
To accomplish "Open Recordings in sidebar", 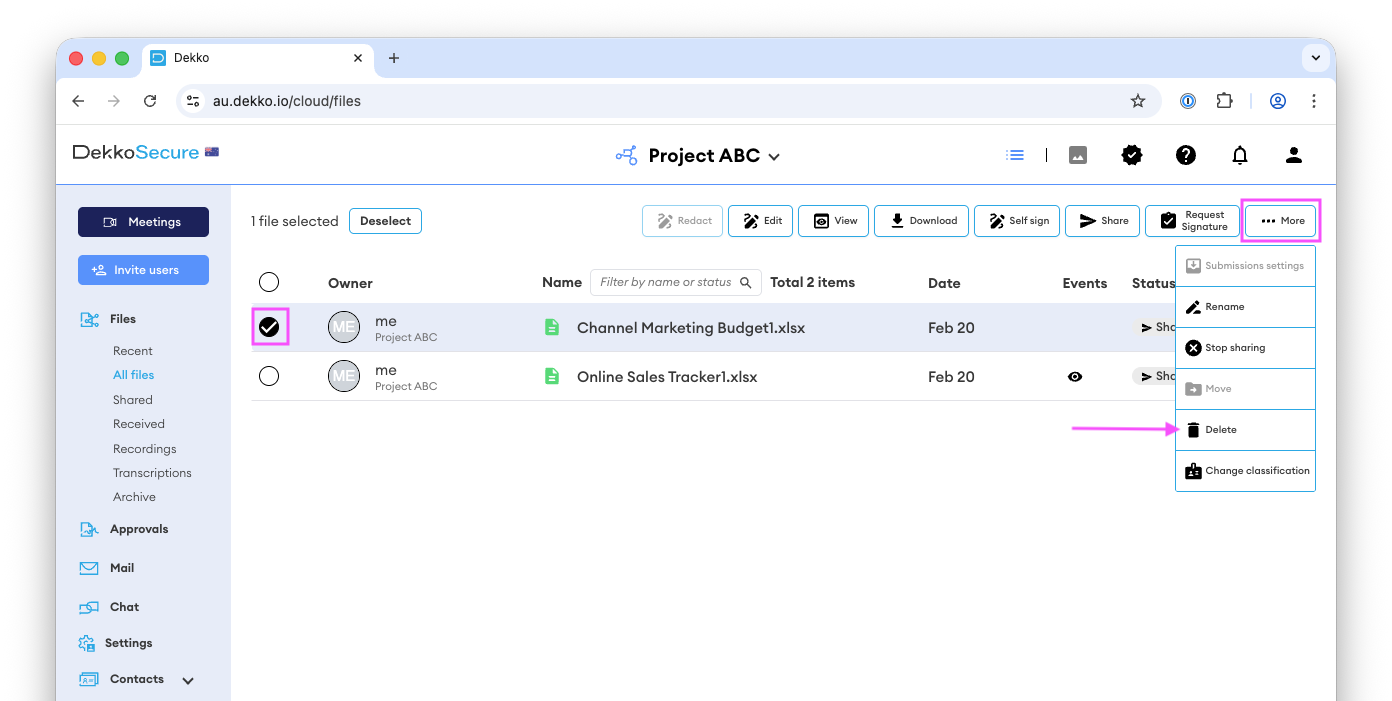I will click(x=145, y=449).
